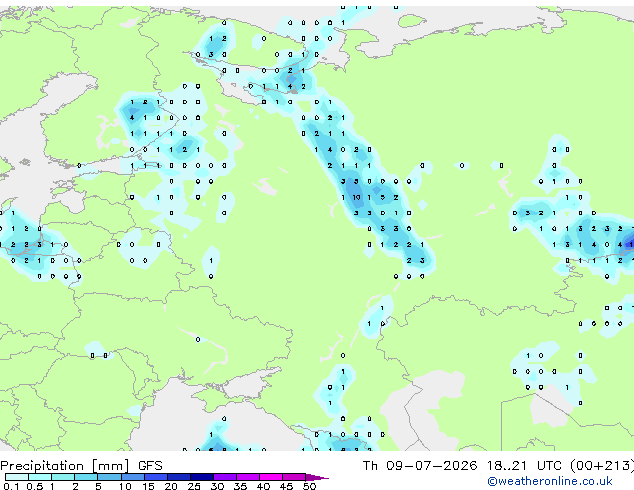
Task: Select the 45–50 mm legend color swatch
Action: 294,477
